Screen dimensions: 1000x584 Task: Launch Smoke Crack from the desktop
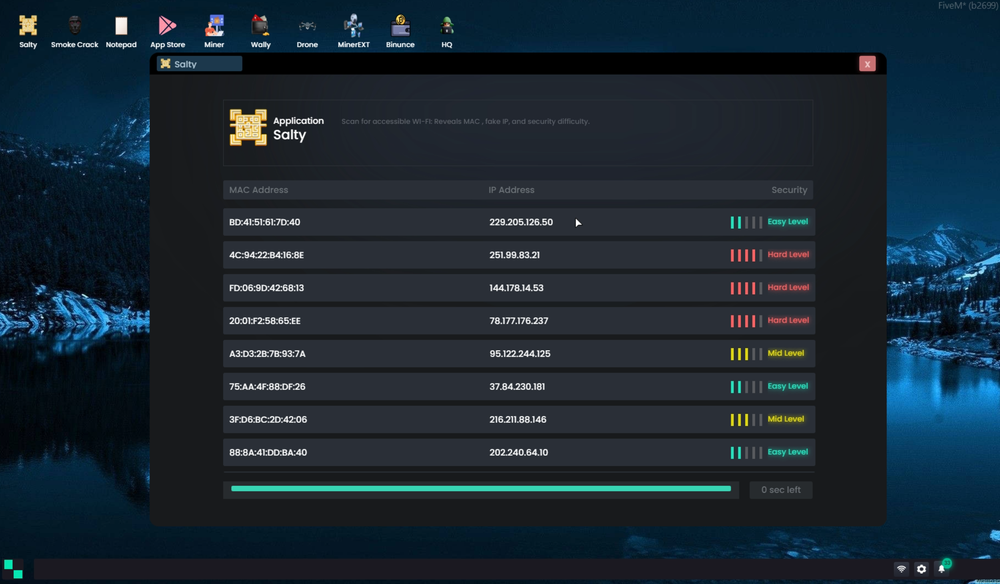[x=74, y=30]
